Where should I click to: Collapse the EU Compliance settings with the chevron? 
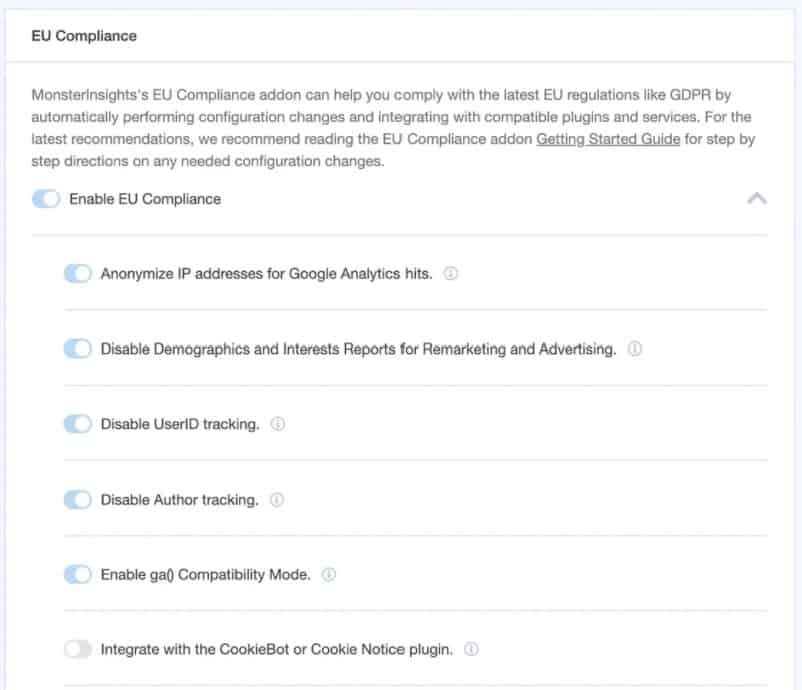[x=758, y=198]
